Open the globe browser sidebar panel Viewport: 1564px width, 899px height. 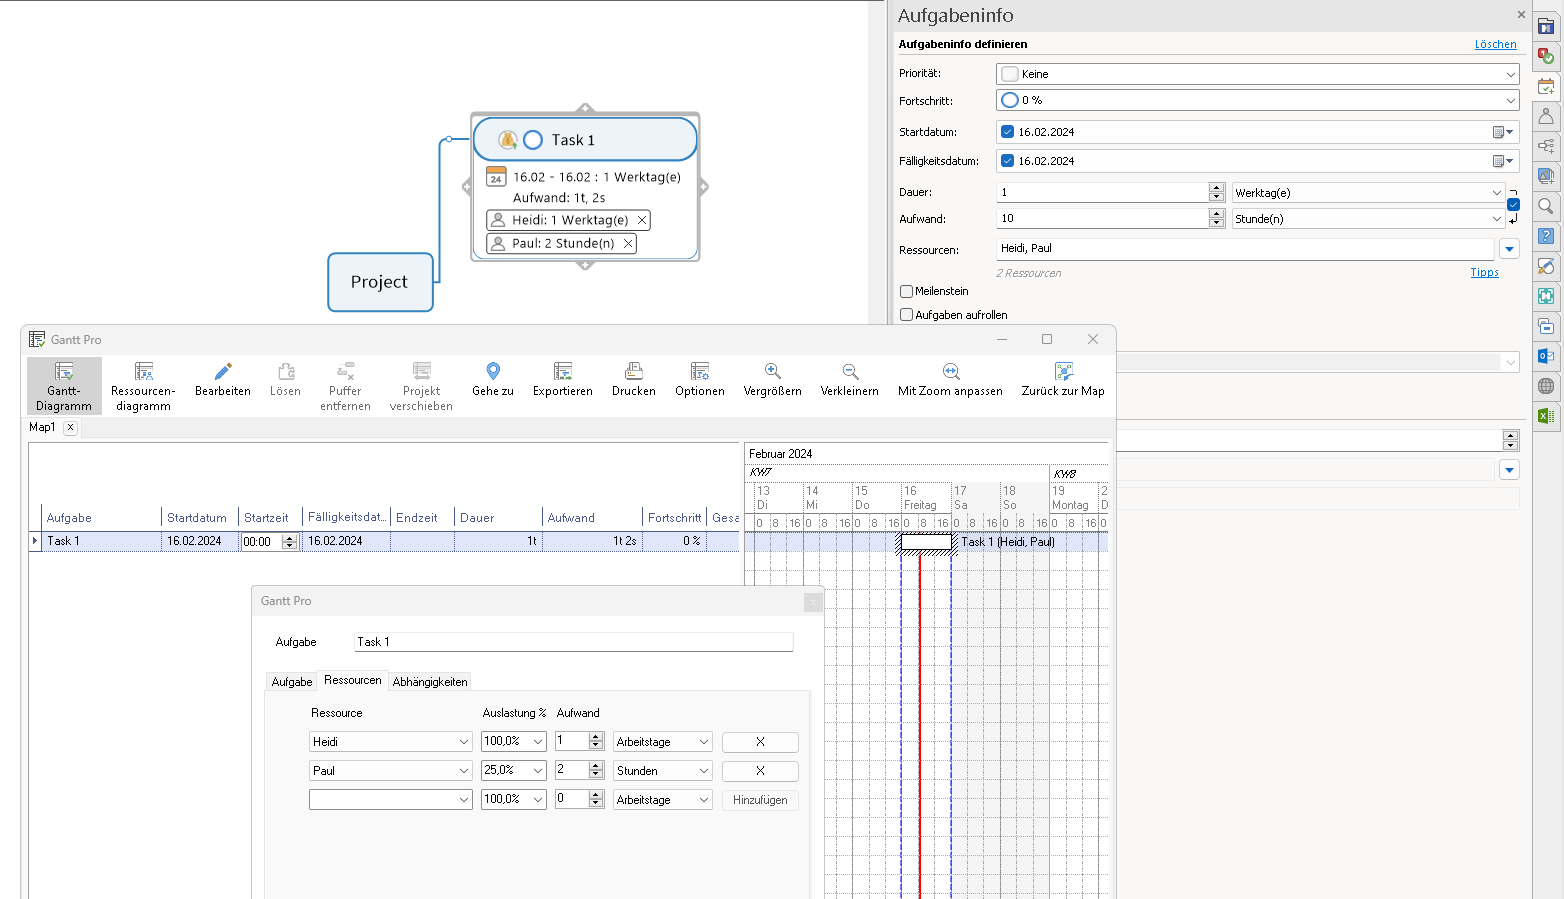coord(1546,386)
